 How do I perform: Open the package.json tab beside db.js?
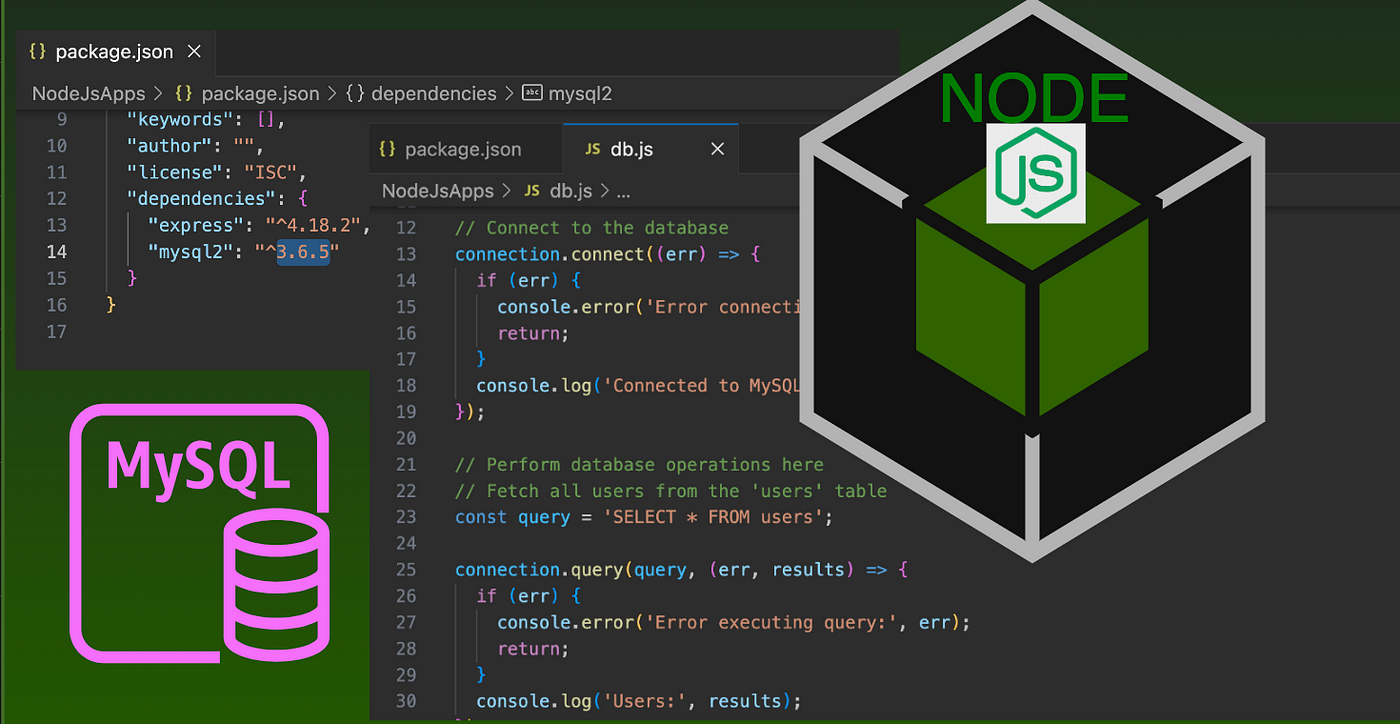462,149
